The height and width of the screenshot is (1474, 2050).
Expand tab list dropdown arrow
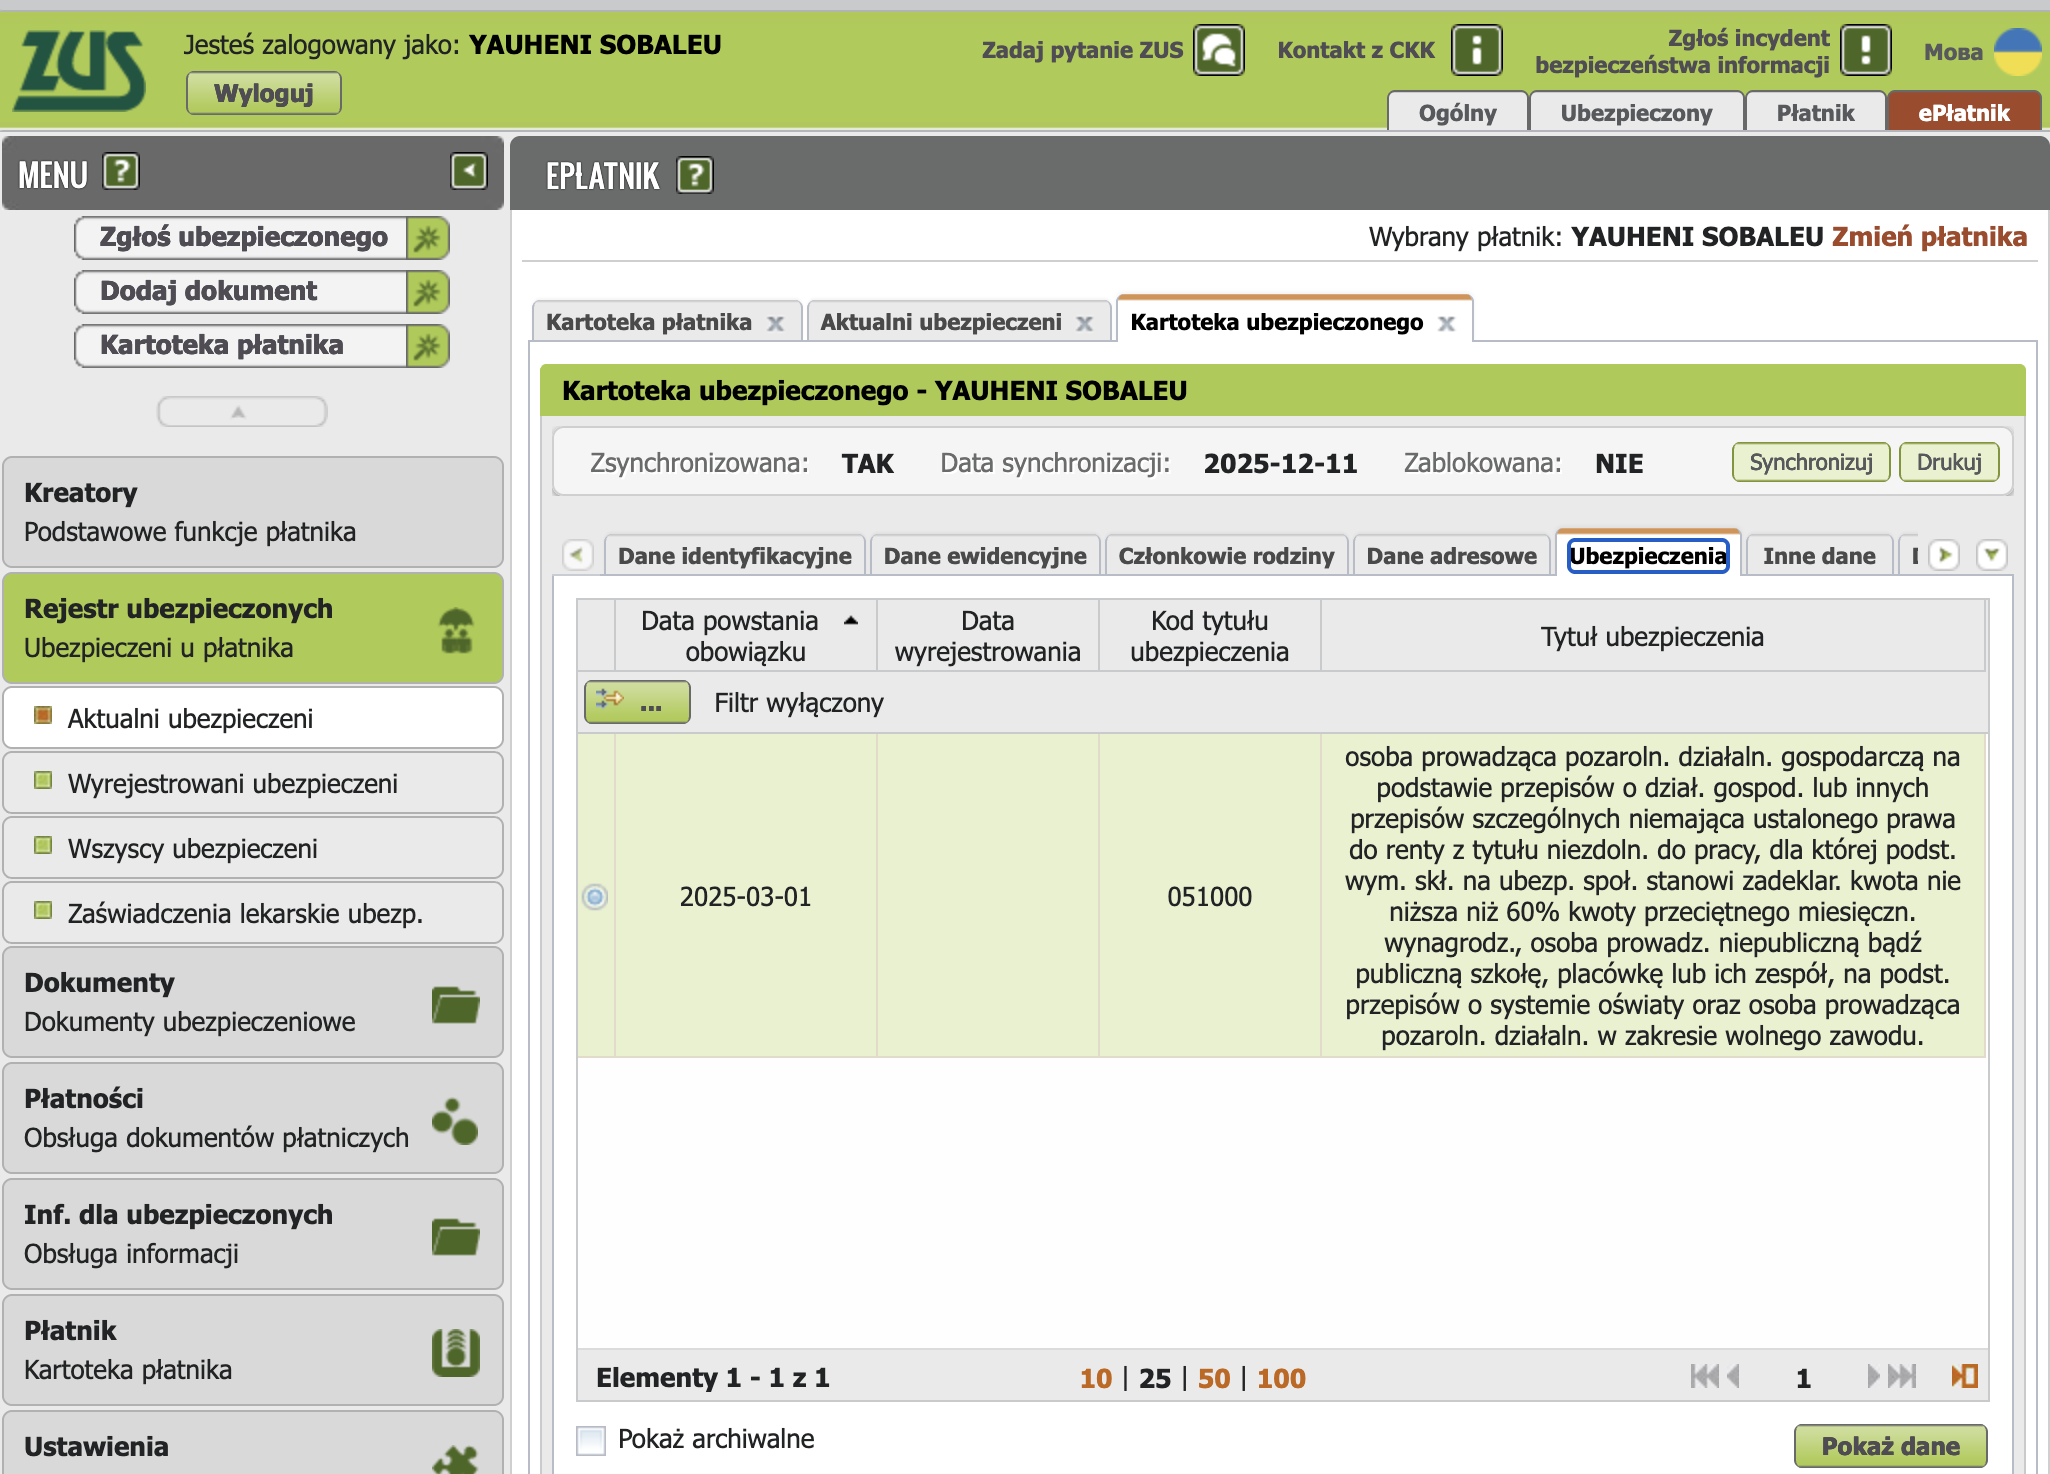point(1992,555)
